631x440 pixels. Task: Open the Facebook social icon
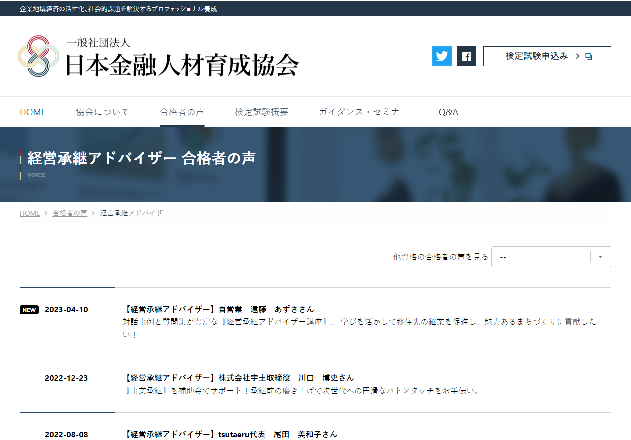[465, 57]
